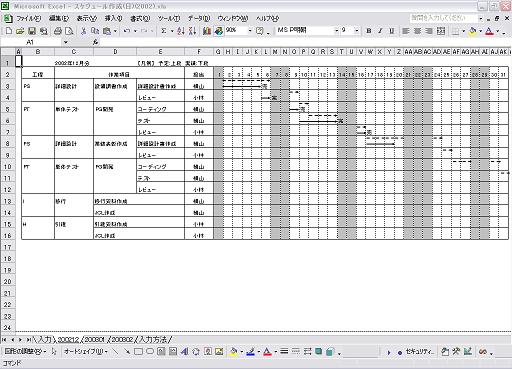The width and height of the screenshot is (512, 369).
Task: Toggle Italic formatting
Action: tap(380, 31)
